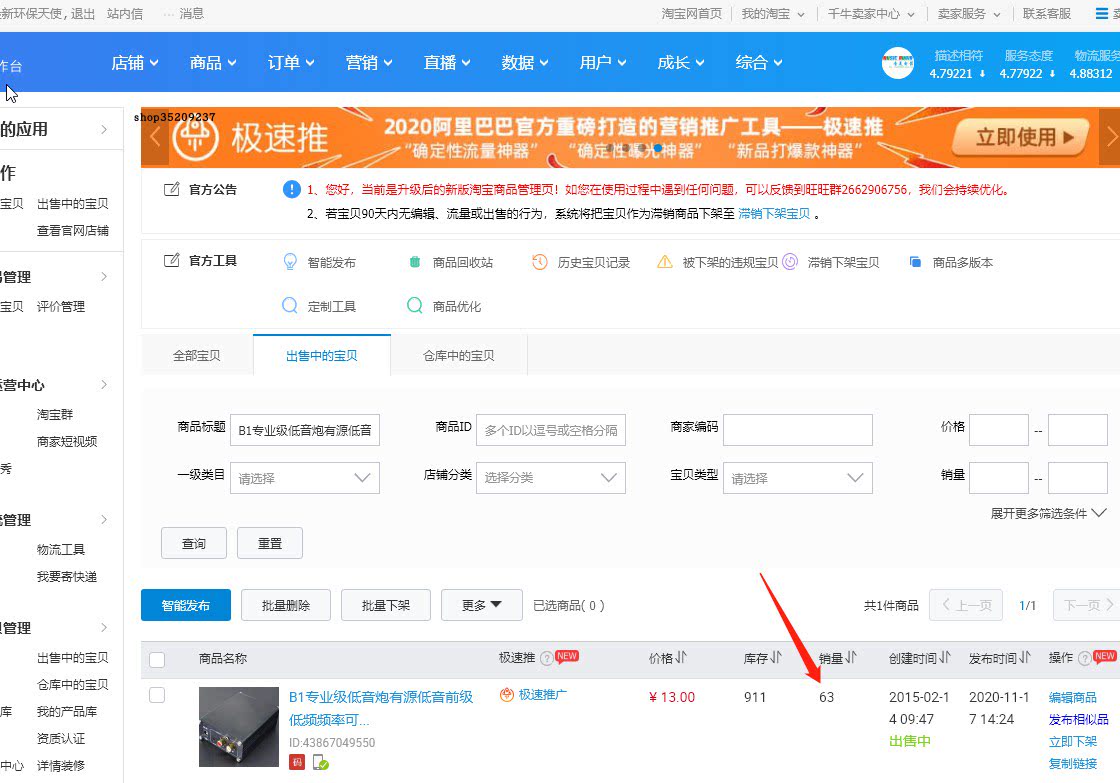Sort by 价格 column arrows
The height and width of the screenshot is (783, 1120).
(681, 657)
